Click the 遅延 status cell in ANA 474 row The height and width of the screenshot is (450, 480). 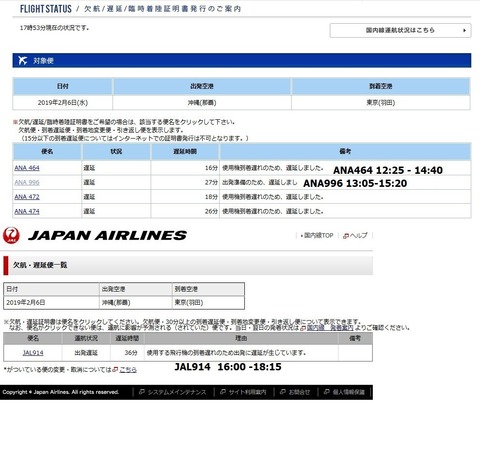(116, 211)
